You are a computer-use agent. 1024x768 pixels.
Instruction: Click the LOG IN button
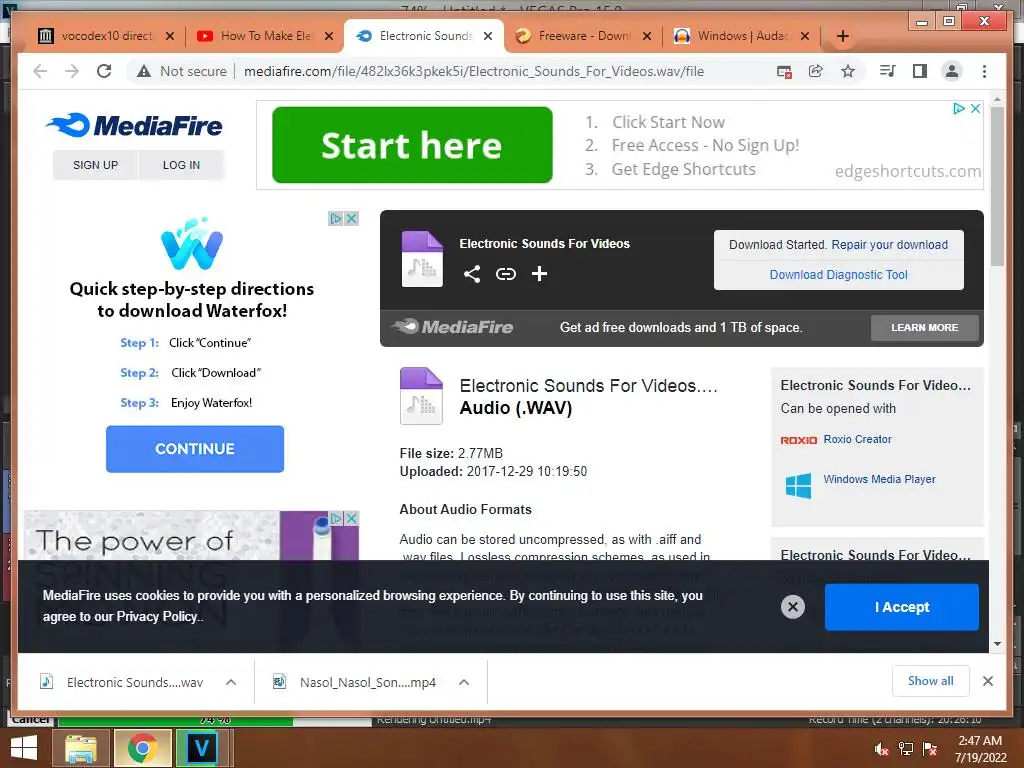pyautogui.click(x=182, y=165)
